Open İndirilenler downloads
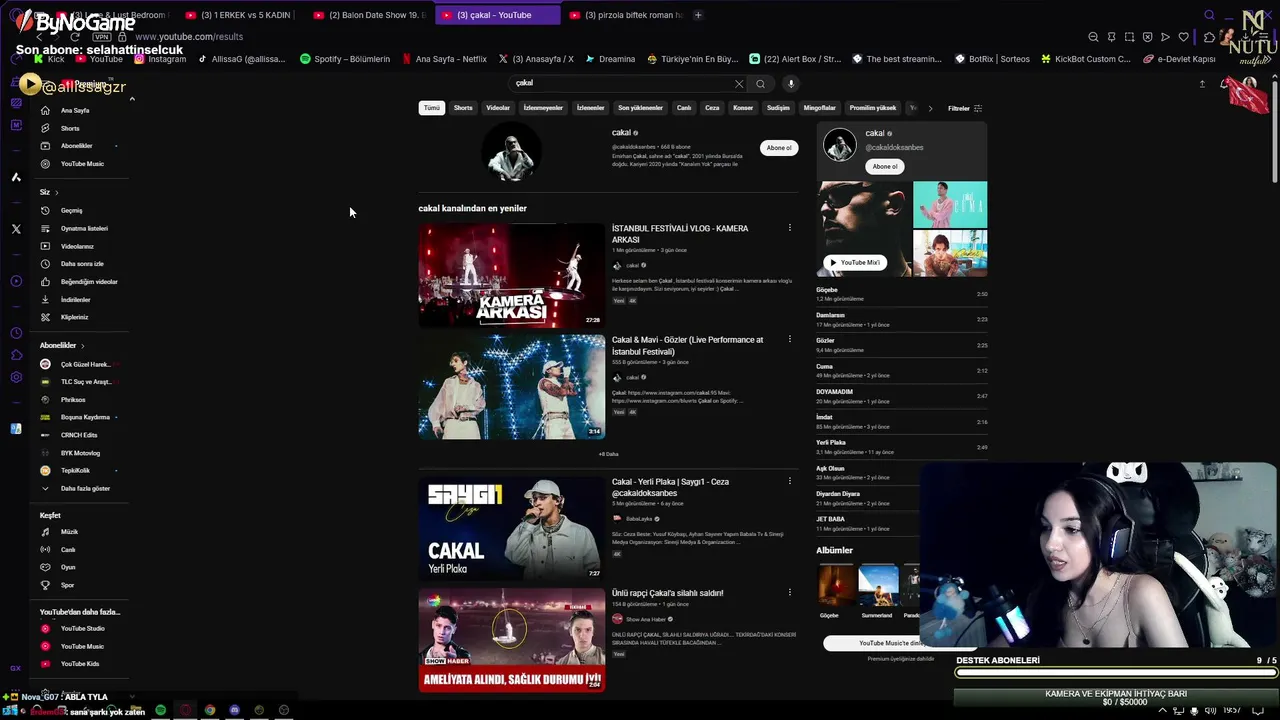1280x720 pixels. click(75, 300)
